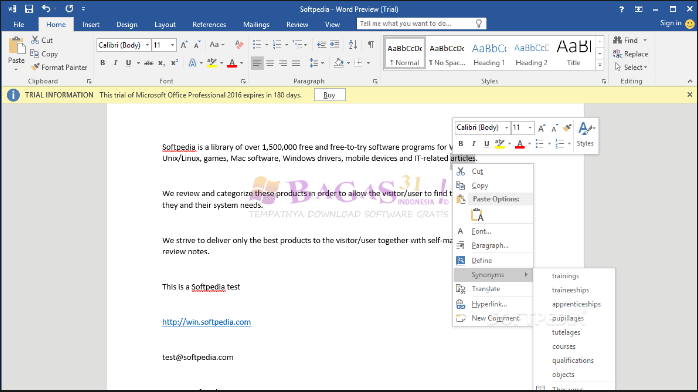Click Sign in at the top right
698x392 pixels.
coord(670,23)
